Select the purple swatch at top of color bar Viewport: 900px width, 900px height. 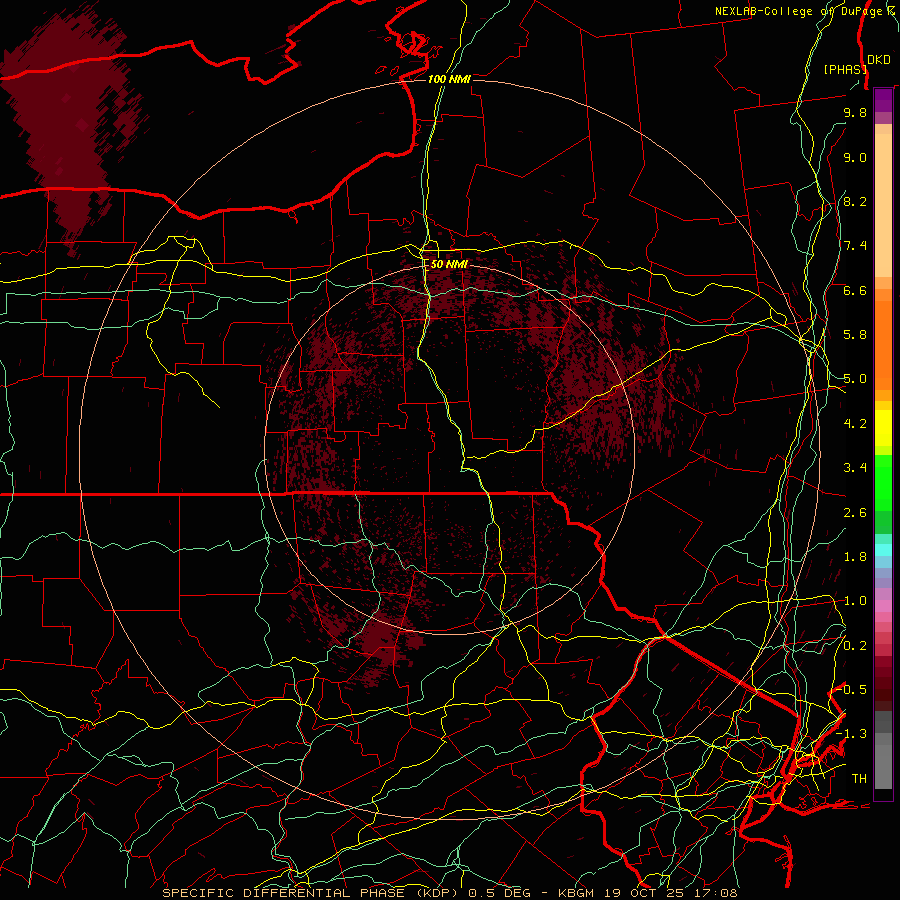coord(883,100)
